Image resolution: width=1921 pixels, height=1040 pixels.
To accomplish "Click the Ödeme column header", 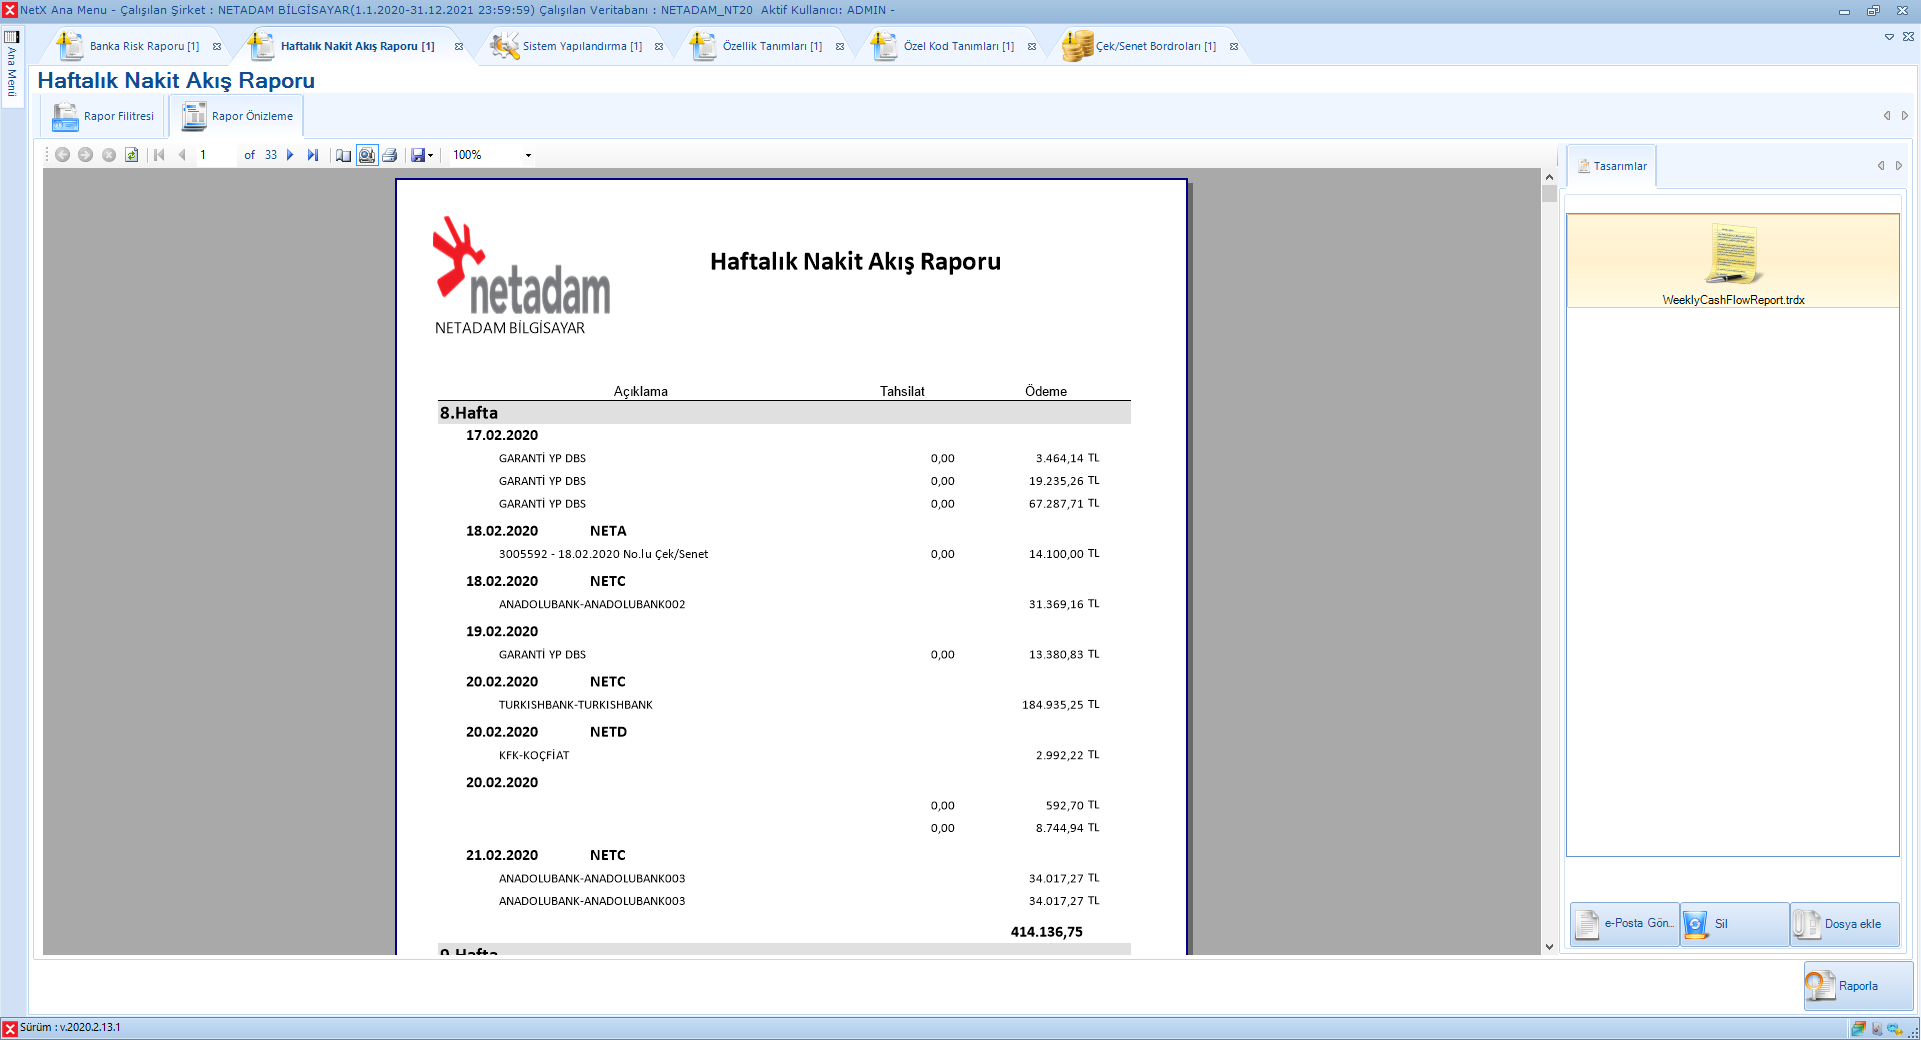I will tap(1046, 391).
